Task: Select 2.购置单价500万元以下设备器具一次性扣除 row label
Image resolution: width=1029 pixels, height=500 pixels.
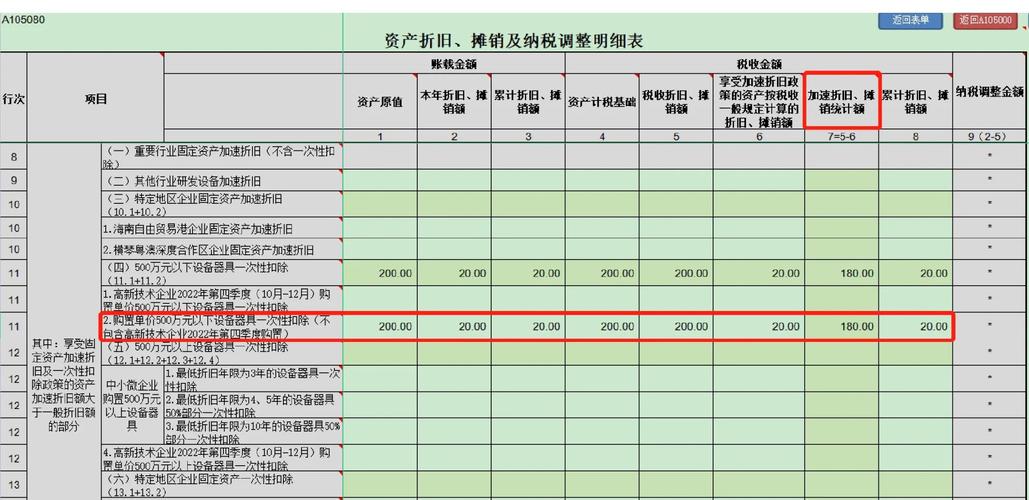Action: click(220, 326)
